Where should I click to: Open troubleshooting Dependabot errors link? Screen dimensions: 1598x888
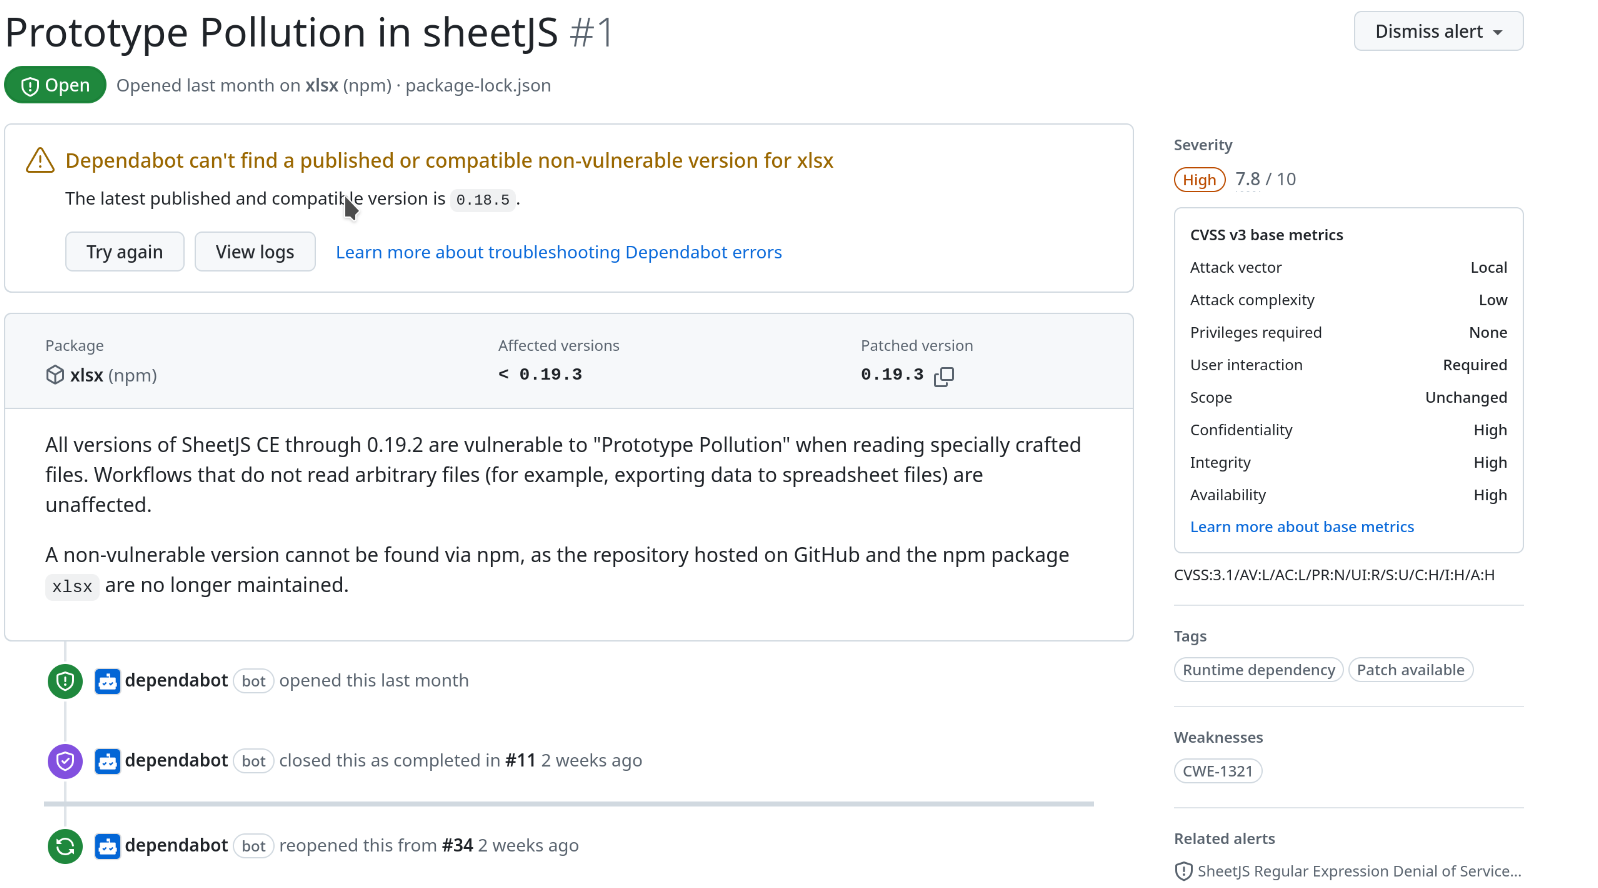pyautogui.click(x=559, y=252)
